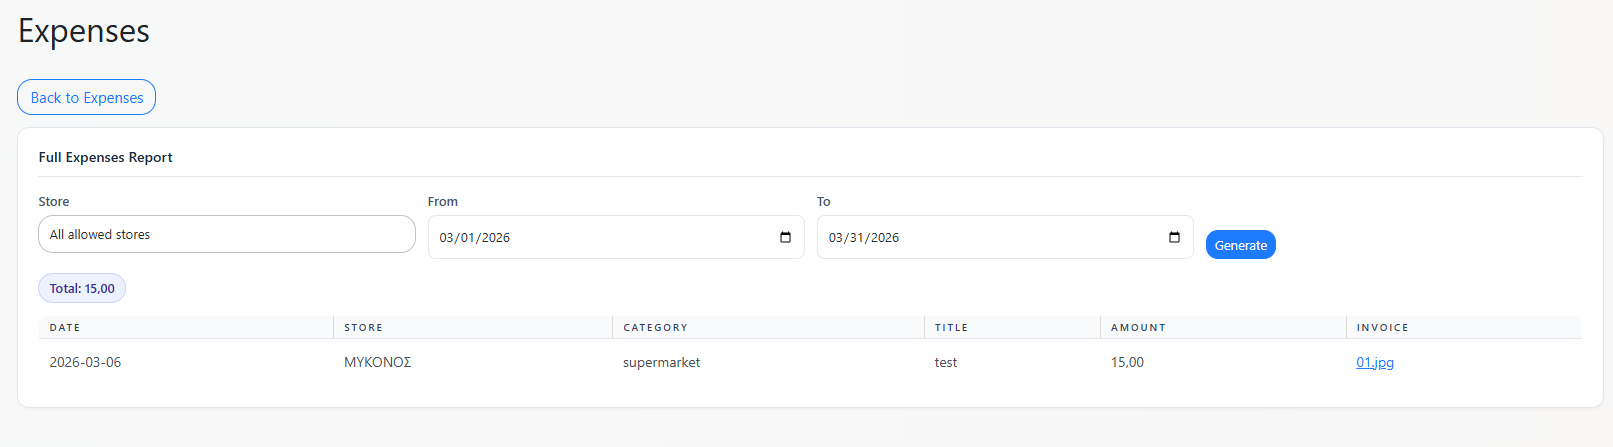
Task: Click the Total: 15,00 badge
Action: tap(82, 288)
